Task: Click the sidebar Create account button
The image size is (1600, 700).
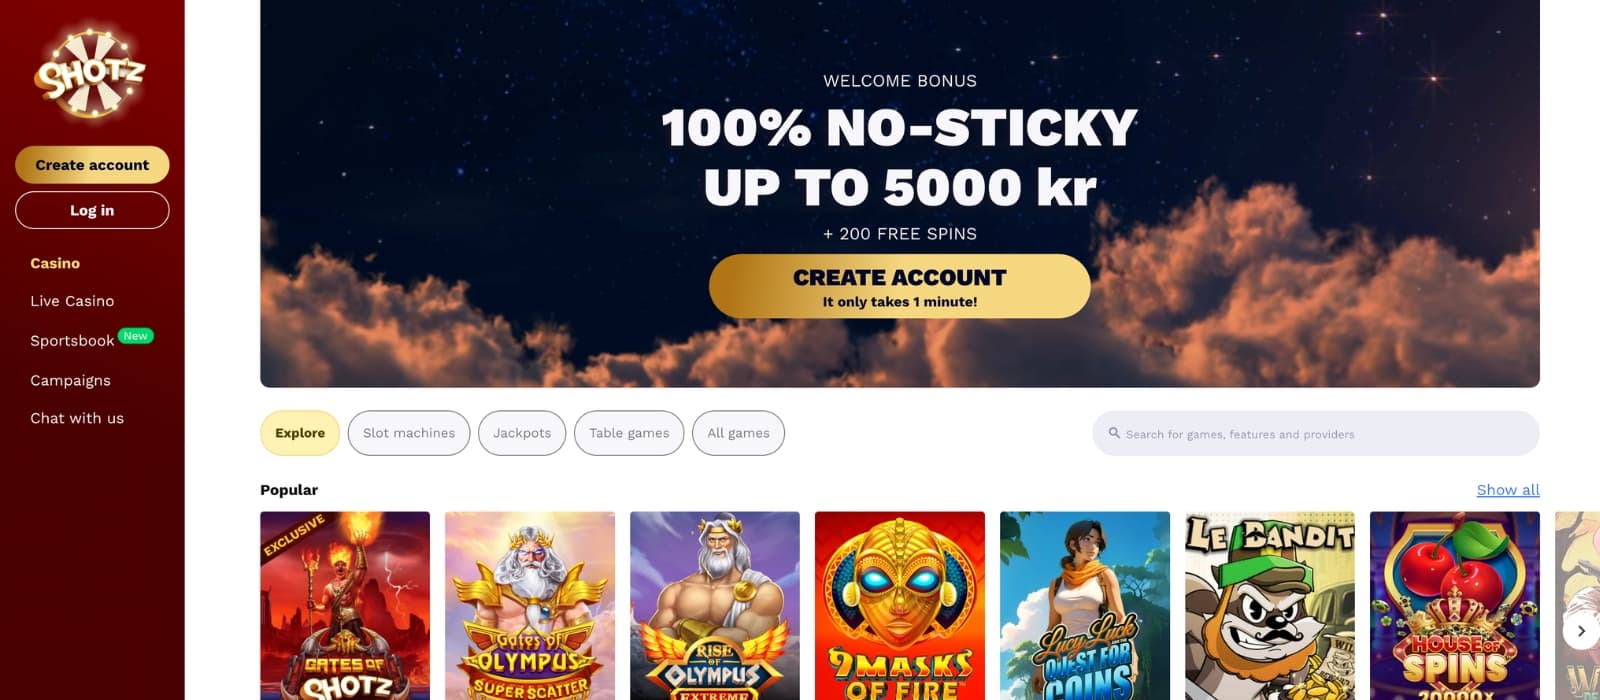Action: 92,165
